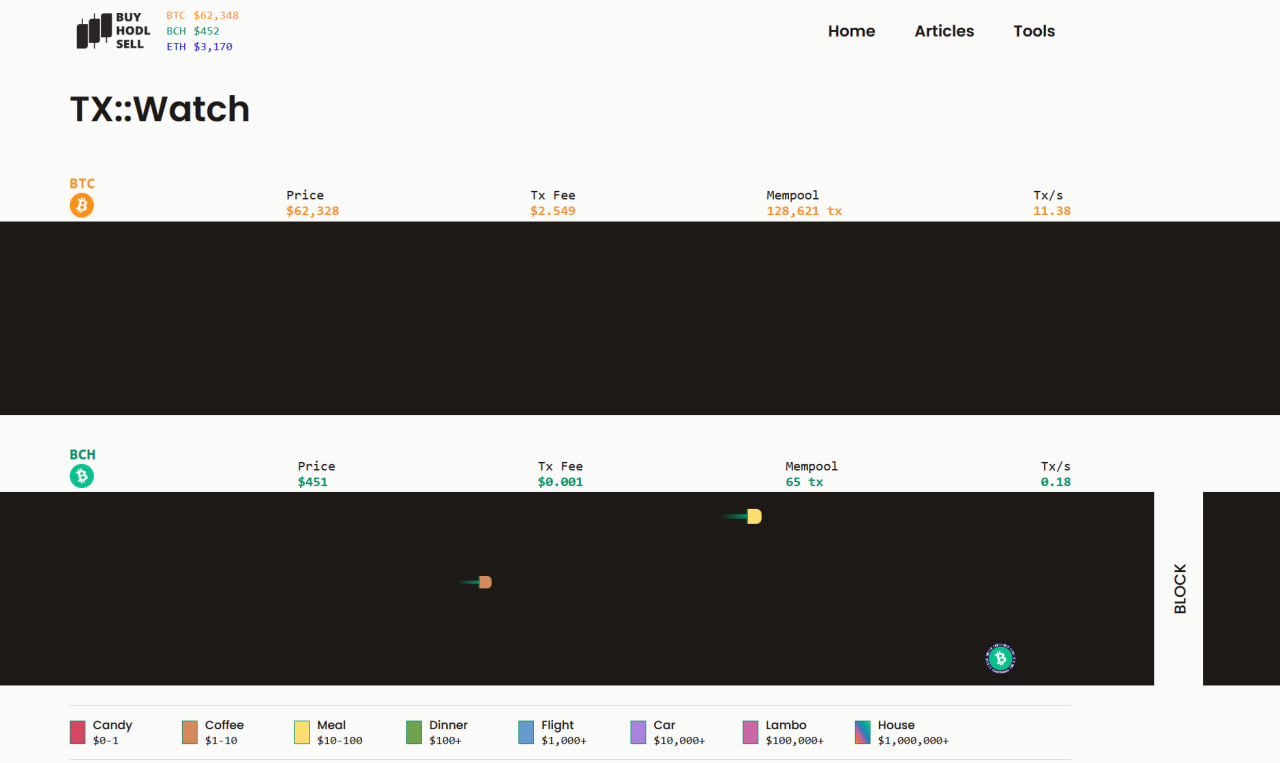Click the BTC Tx/s value 11.38
This screenshot has width=1280, height=763.
click(1052, 211)
